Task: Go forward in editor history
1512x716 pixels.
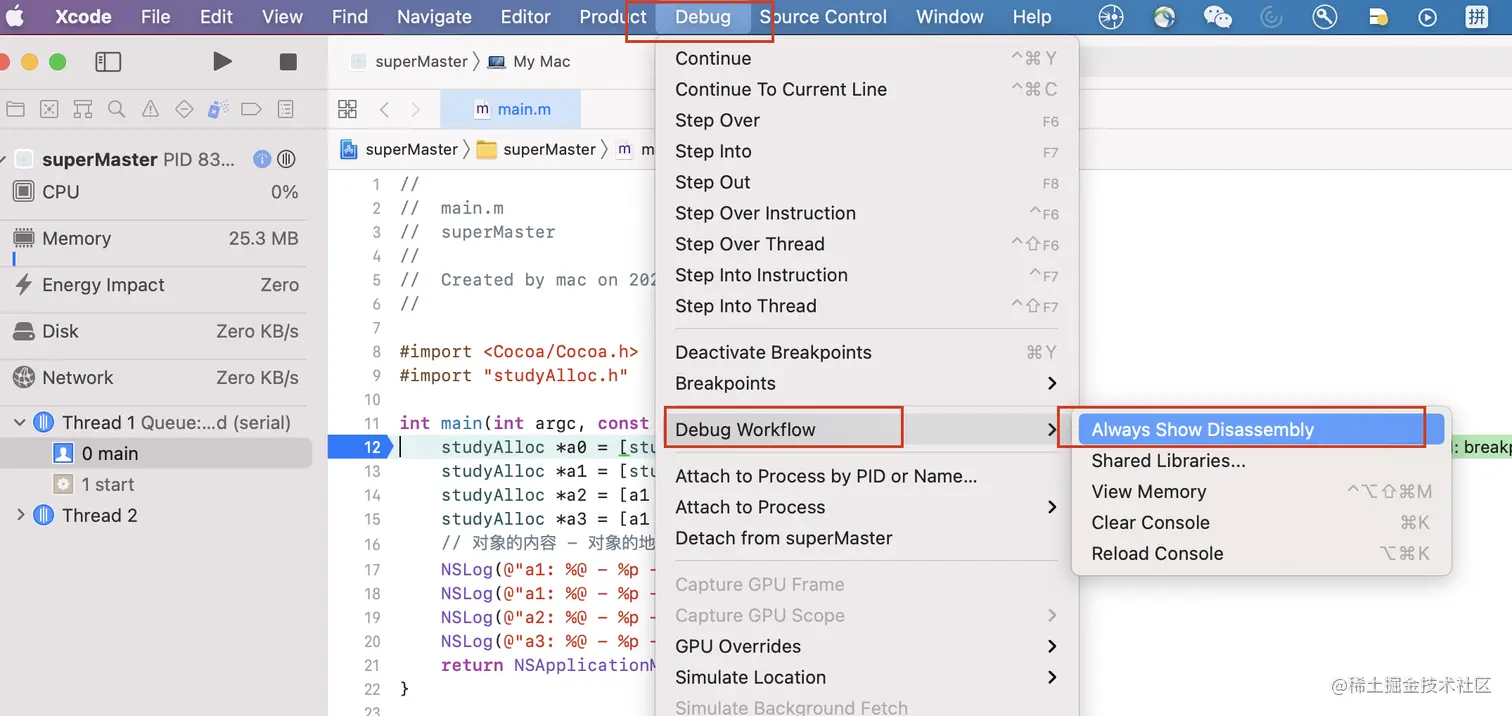Action: (x=416, y=109)
